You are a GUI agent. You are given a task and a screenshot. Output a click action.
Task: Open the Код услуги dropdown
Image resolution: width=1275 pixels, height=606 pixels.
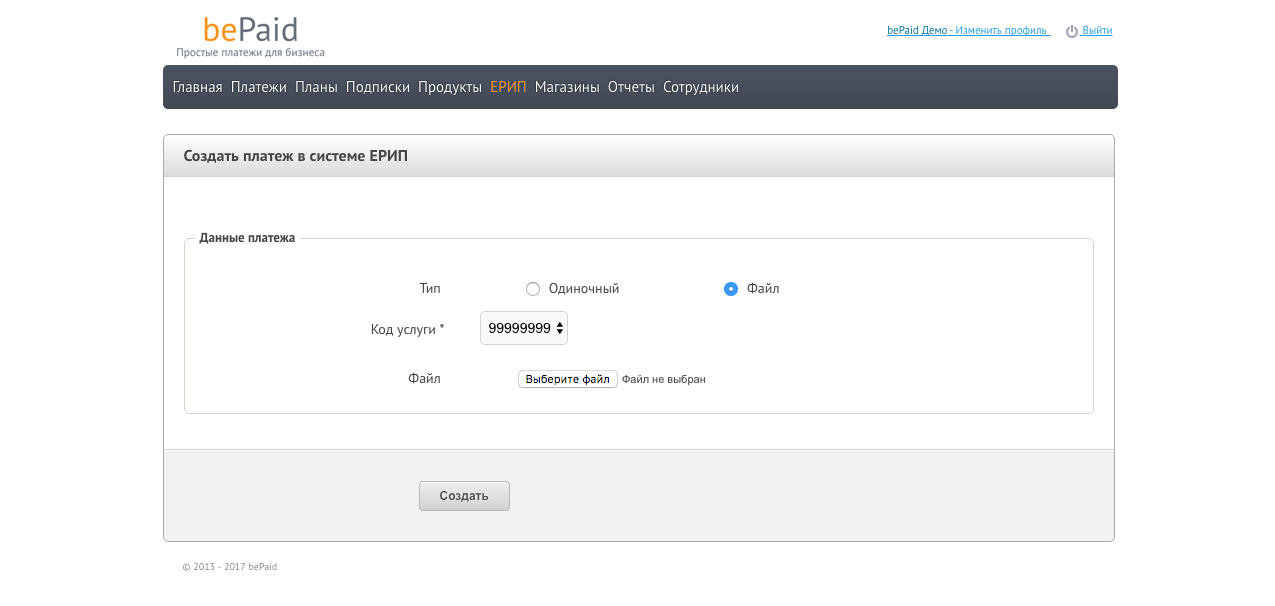coord(524,328)
